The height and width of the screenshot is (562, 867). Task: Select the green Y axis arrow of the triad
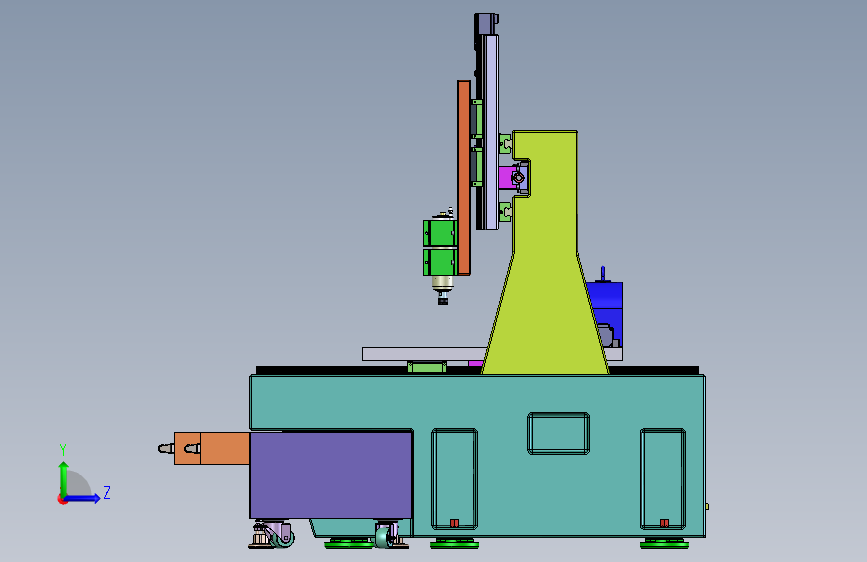(x=64, y=477)
